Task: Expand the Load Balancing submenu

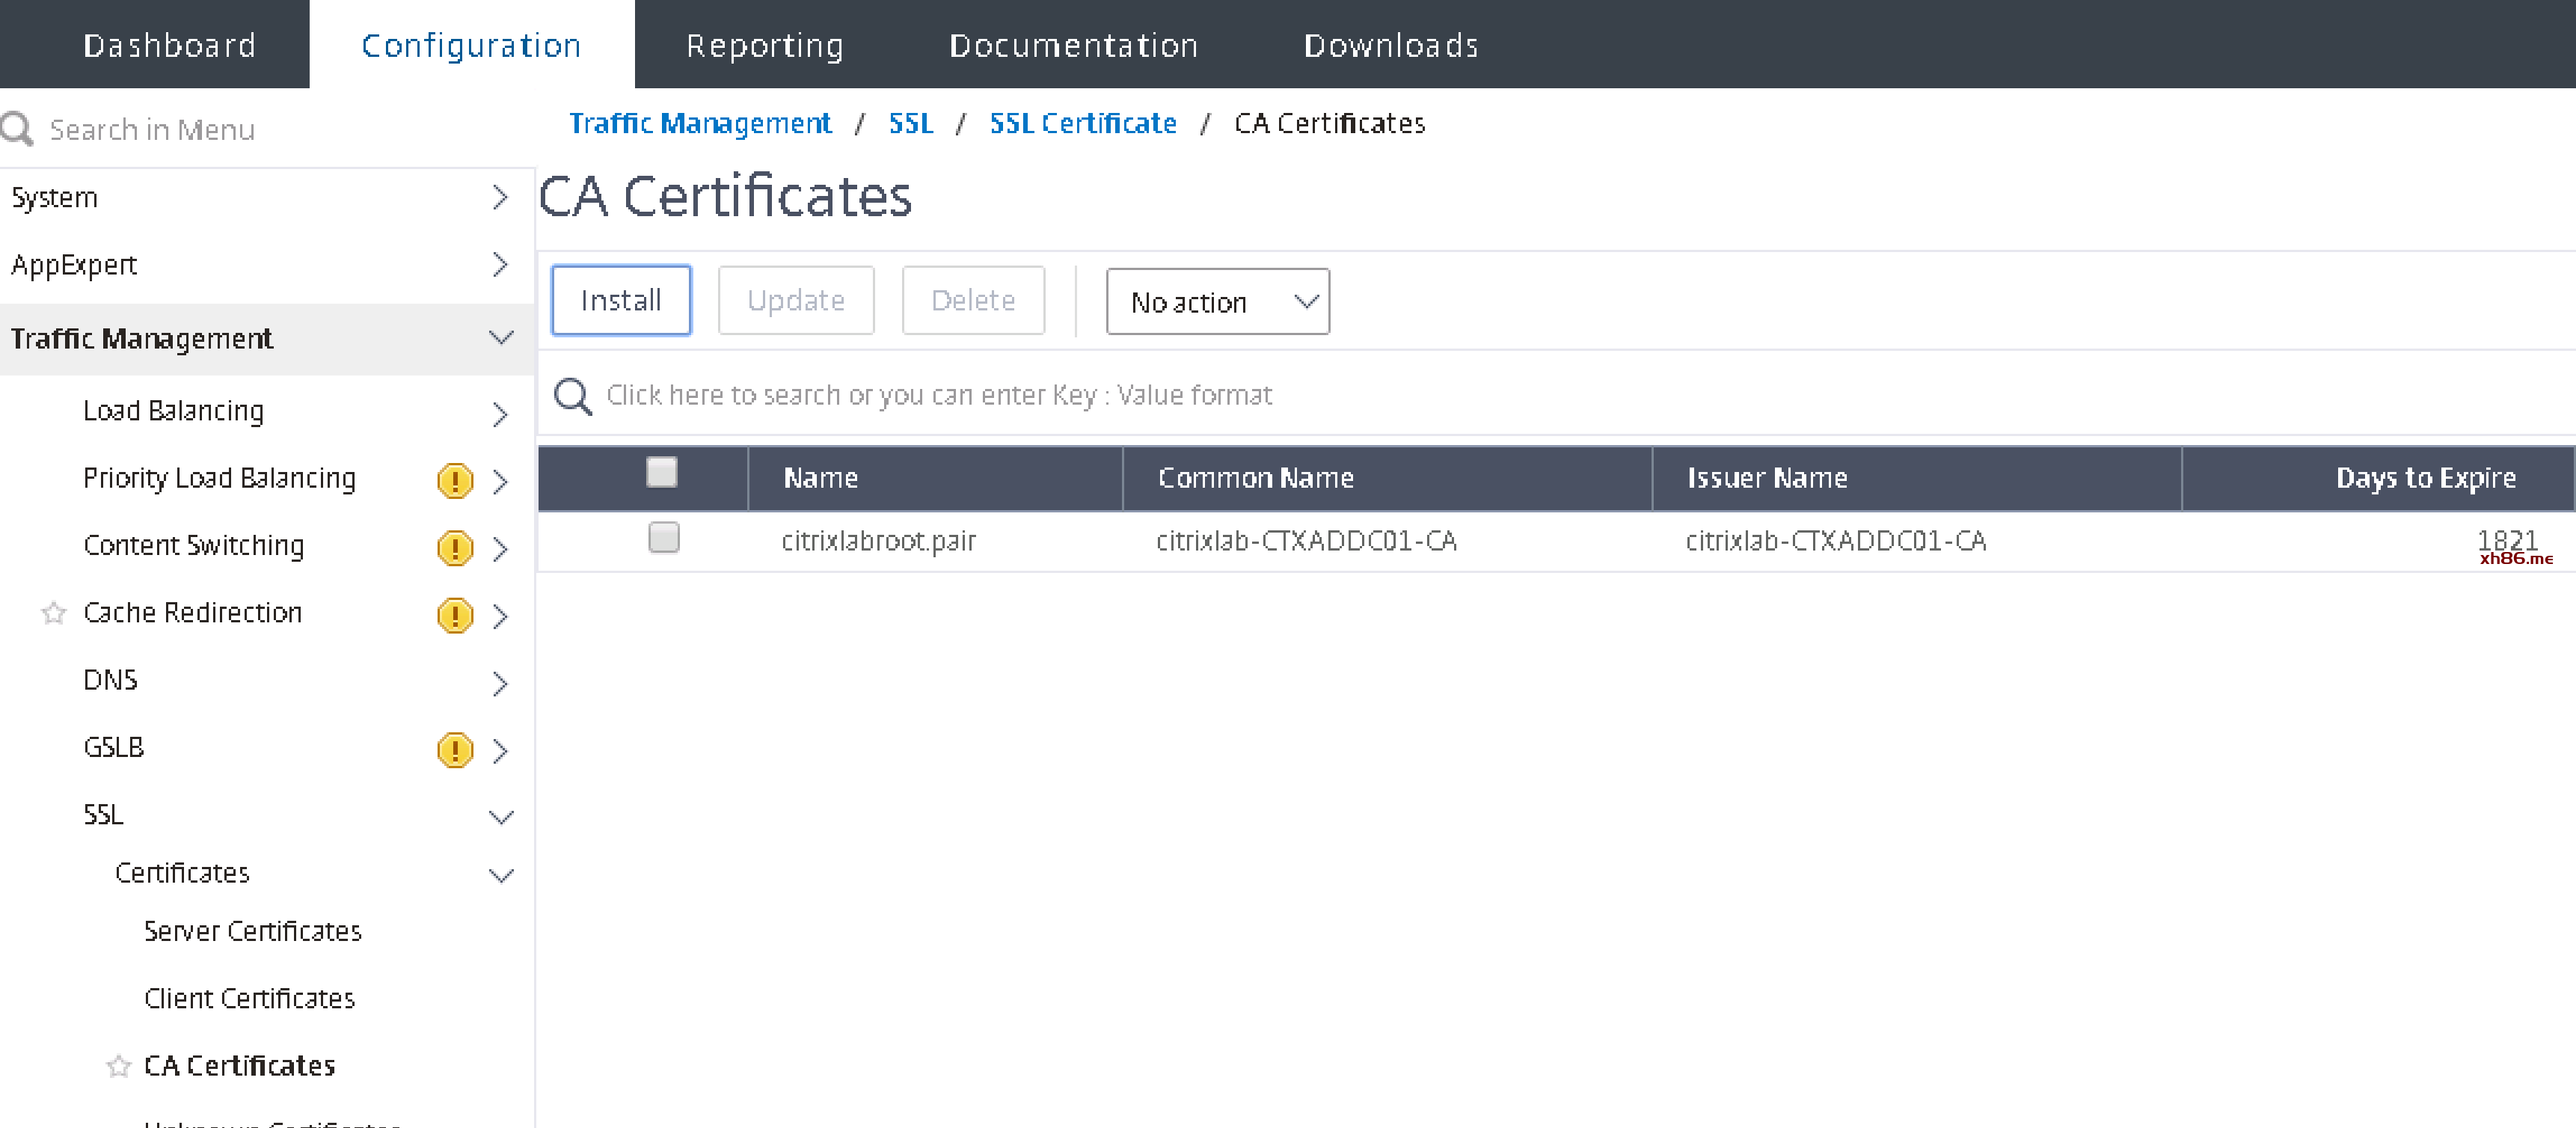Action: [x=501, y=414]
